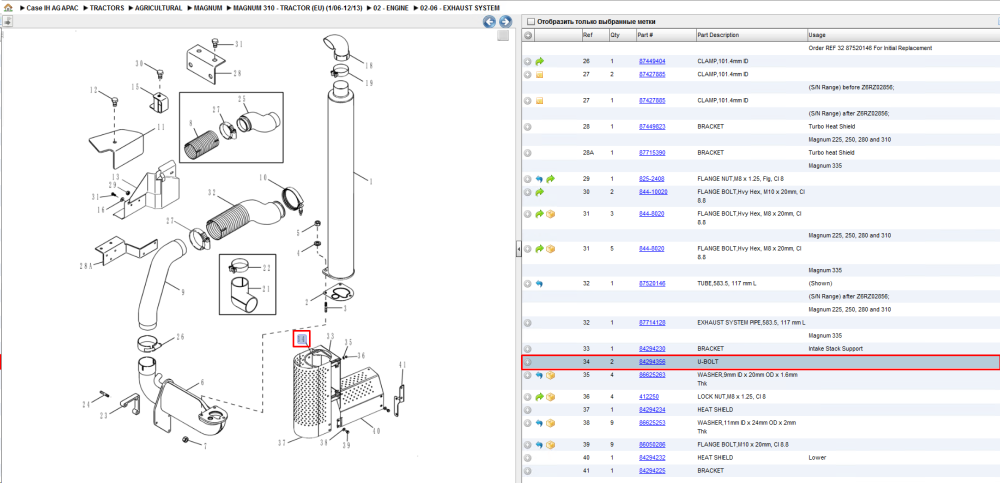Select the 'Intake Stack Support' usage text
1000x483 pixels.
point(834,349)
